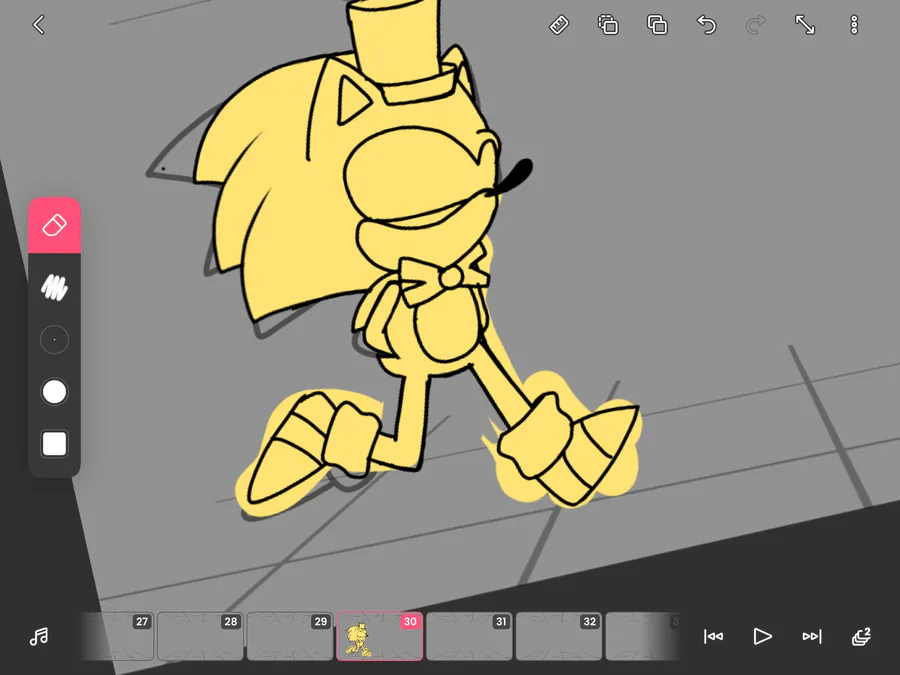Open the brush size dot selector
Viewport: 900px width, 675px height.
[55, 340]
